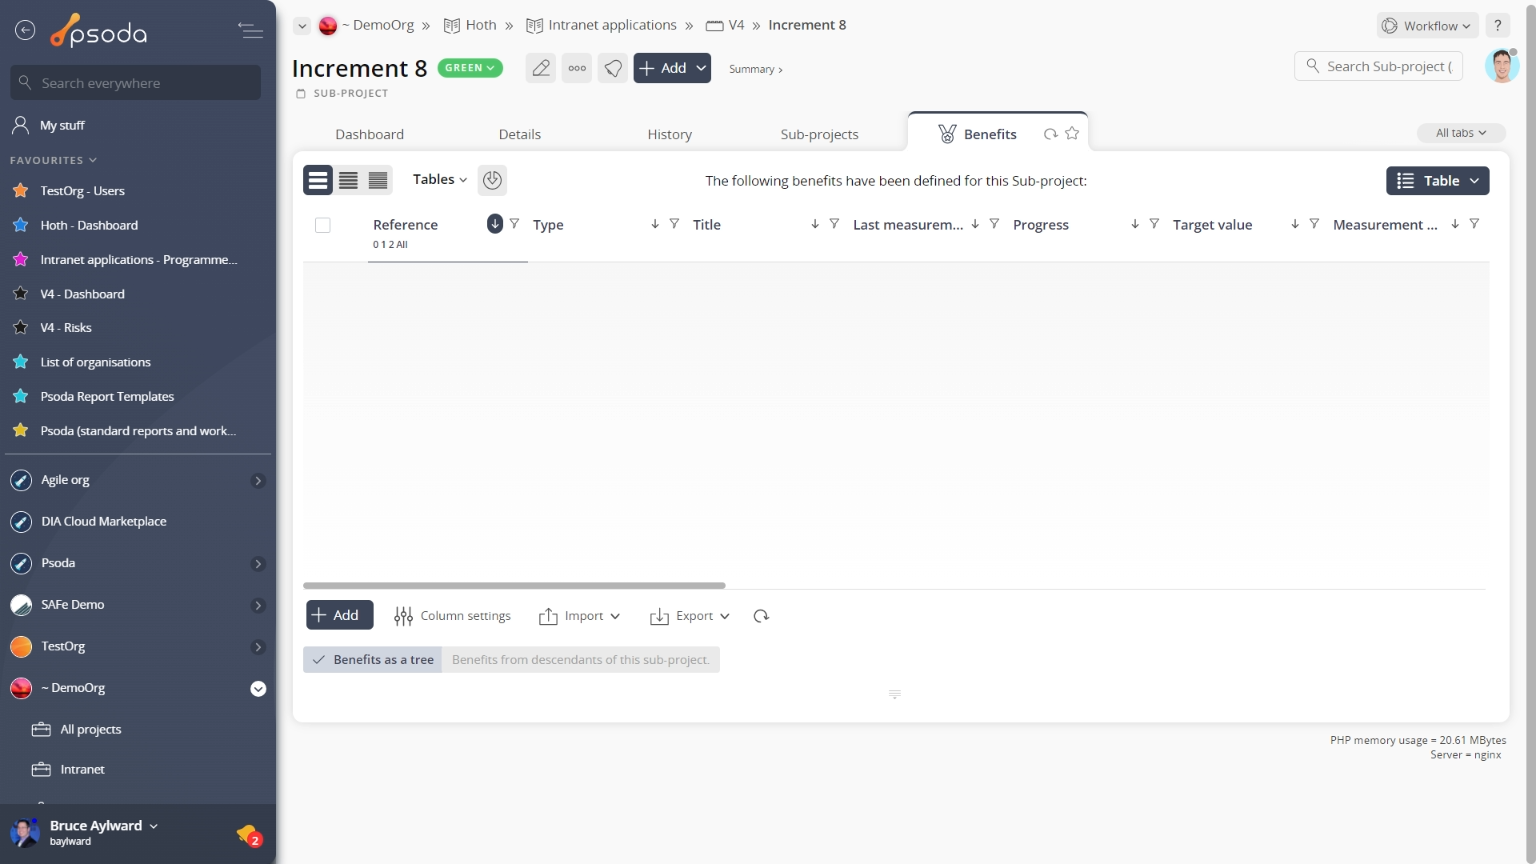Collapse the FAVOURITES section

(x=54, y=160)
